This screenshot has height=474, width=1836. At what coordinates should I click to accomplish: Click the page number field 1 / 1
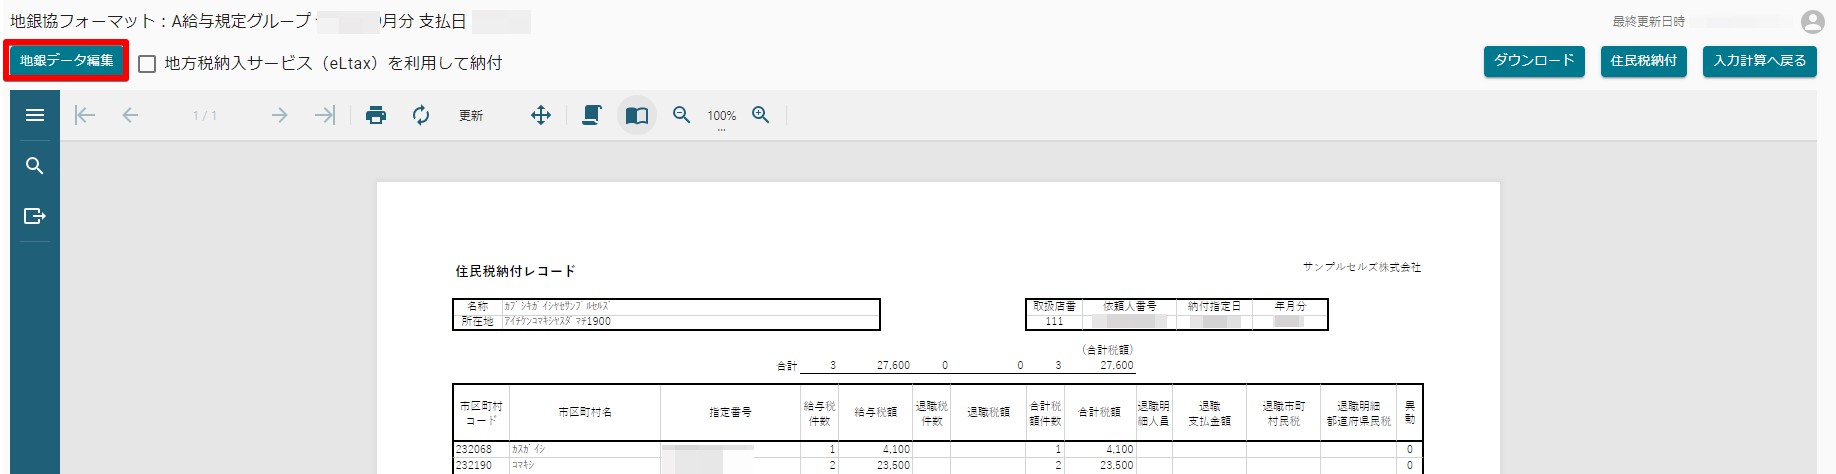click(x=205, y=116)
